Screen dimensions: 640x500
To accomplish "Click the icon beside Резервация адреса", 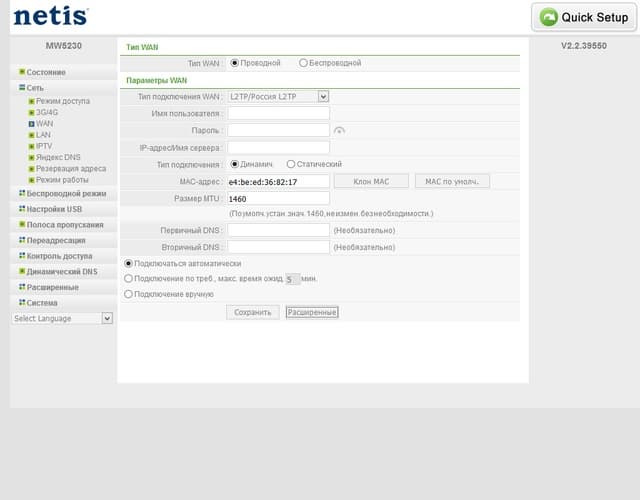I will 31,169.
